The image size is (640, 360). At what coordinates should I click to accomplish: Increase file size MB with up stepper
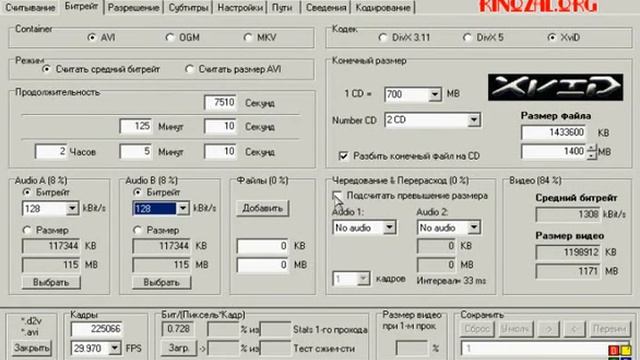[x=591, y=149]
